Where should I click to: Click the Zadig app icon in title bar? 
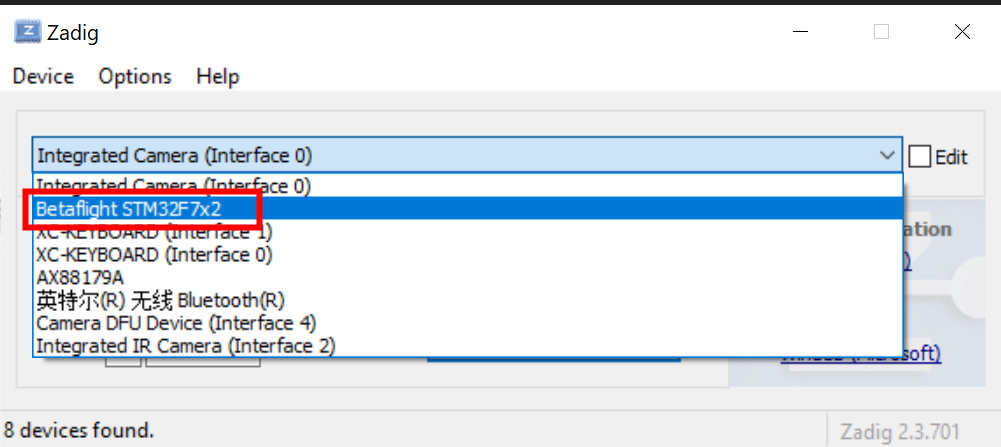click(27, 31)
